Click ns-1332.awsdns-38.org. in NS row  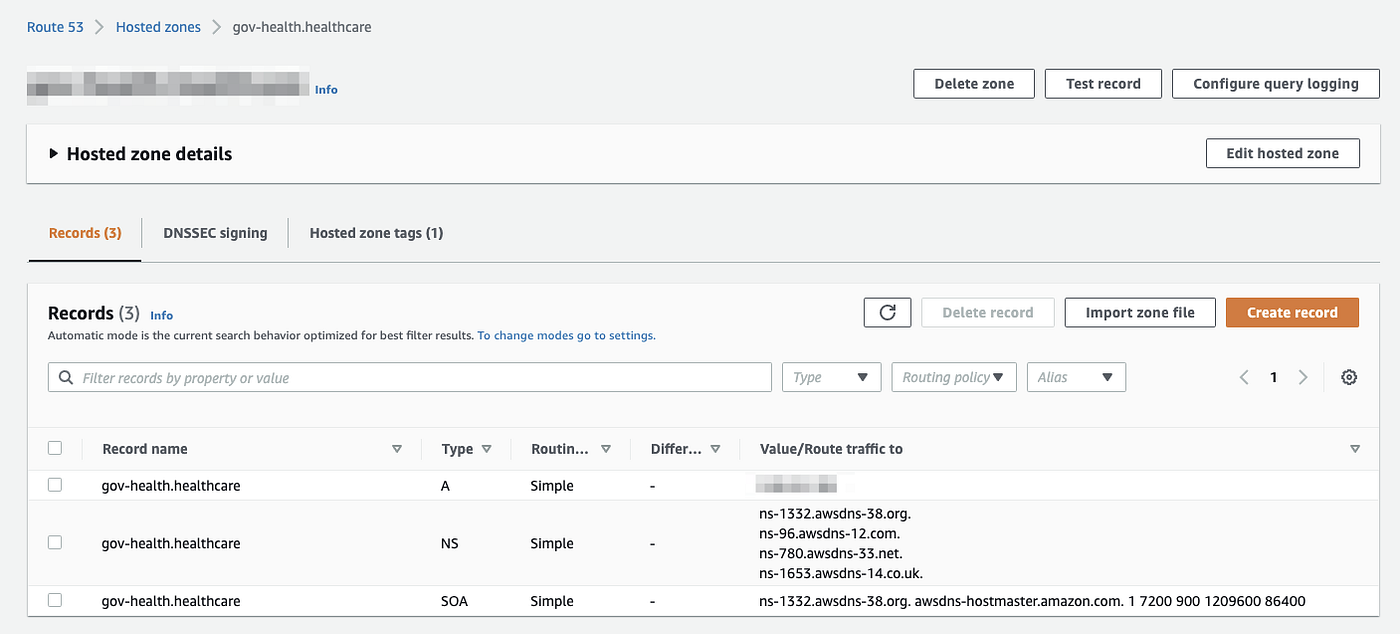835,514
